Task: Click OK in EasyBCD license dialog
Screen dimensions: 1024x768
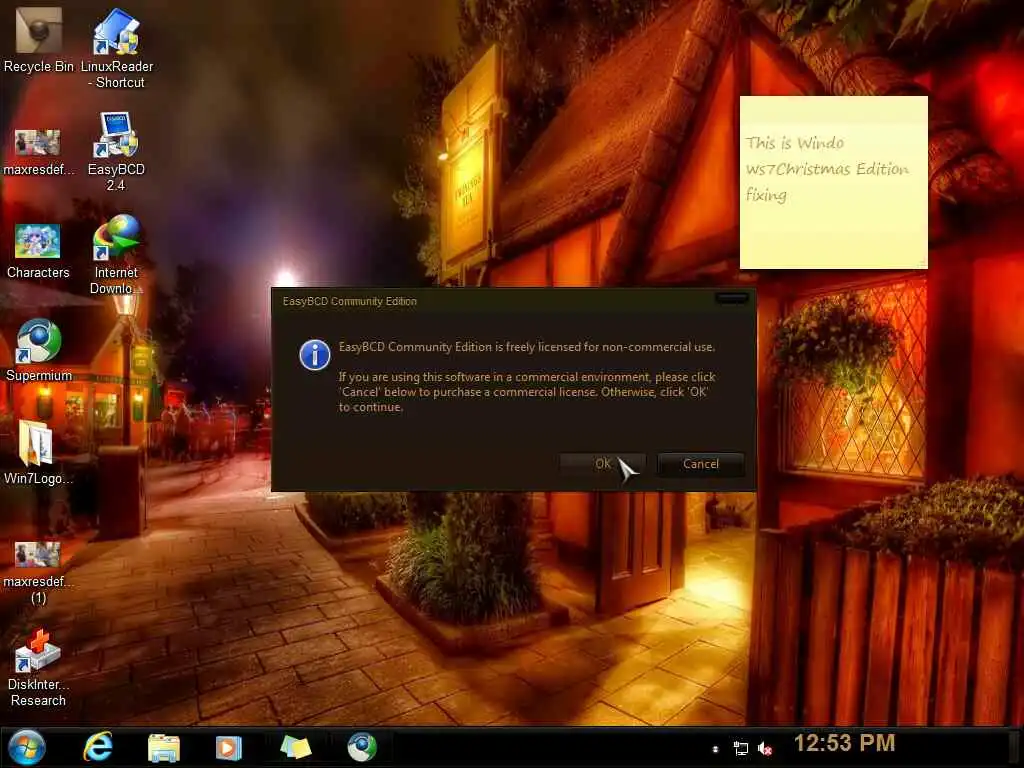Action: click(602, 464)
